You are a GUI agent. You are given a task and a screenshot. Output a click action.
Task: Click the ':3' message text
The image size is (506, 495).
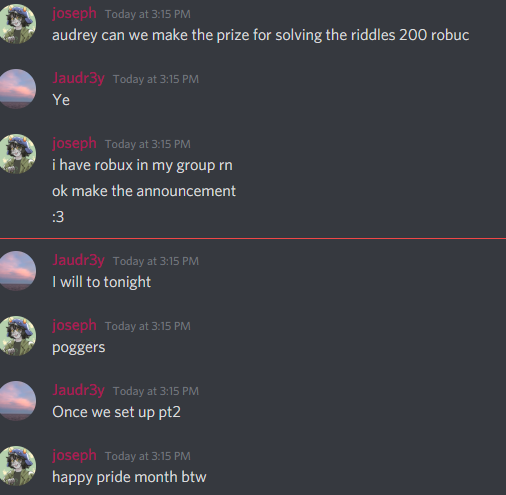(58, 217)
